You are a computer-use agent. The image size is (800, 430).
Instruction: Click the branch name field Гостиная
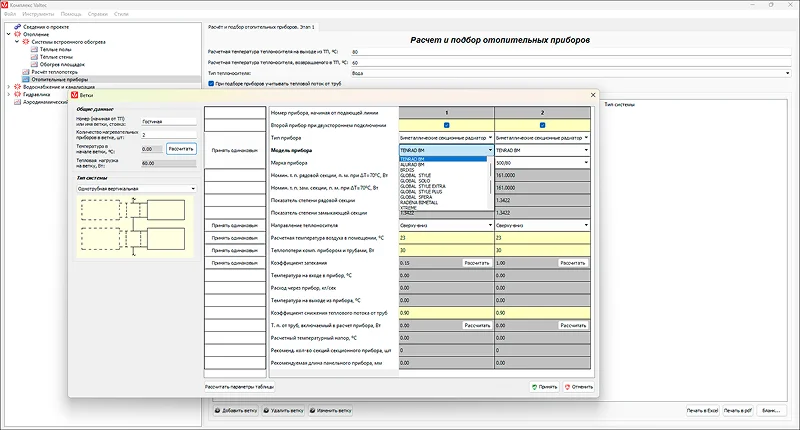click(169, 121)
